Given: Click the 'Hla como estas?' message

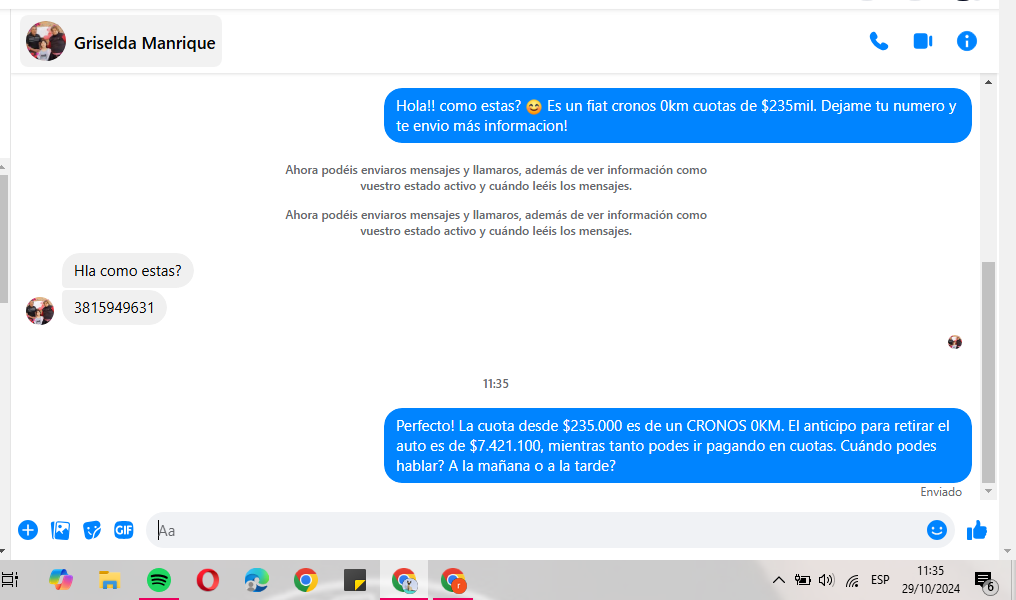Looking at the screenshot, I should [x=128, y=271].
